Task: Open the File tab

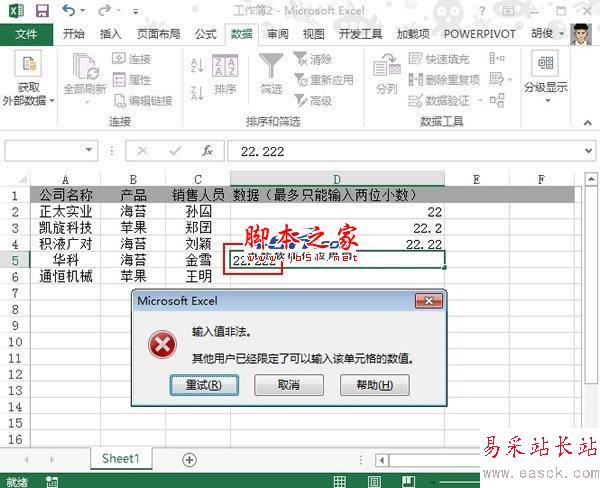Action: click(26, 34)
